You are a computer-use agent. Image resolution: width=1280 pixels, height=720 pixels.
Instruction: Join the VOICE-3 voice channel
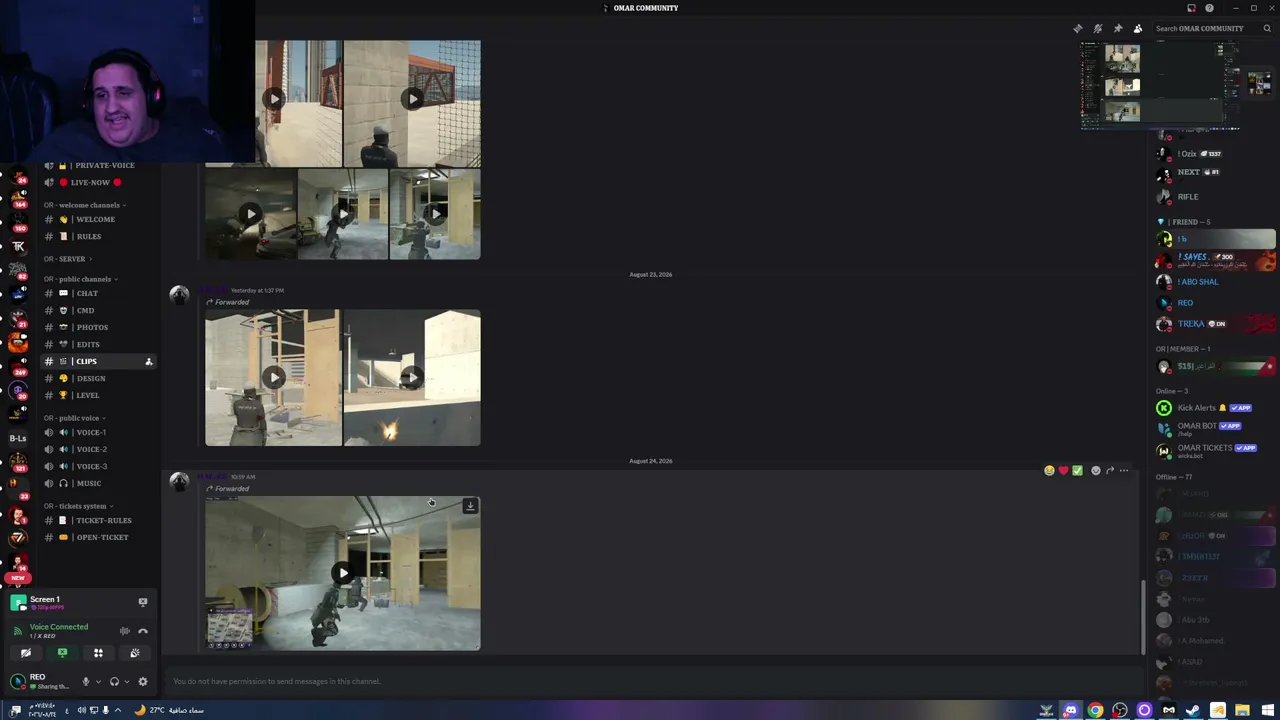[98, 466]
